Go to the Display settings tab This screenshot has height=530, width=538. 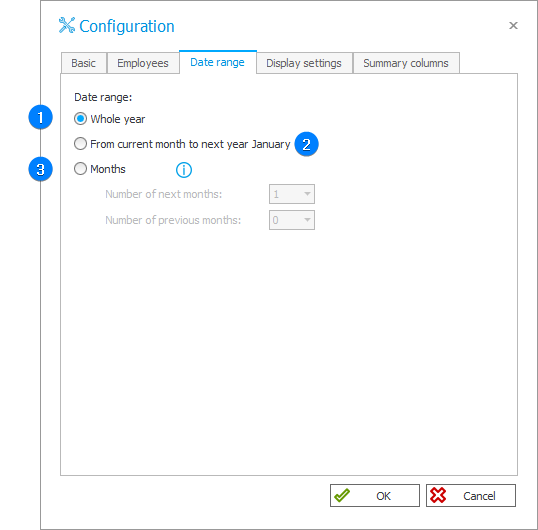click(304, 63)
